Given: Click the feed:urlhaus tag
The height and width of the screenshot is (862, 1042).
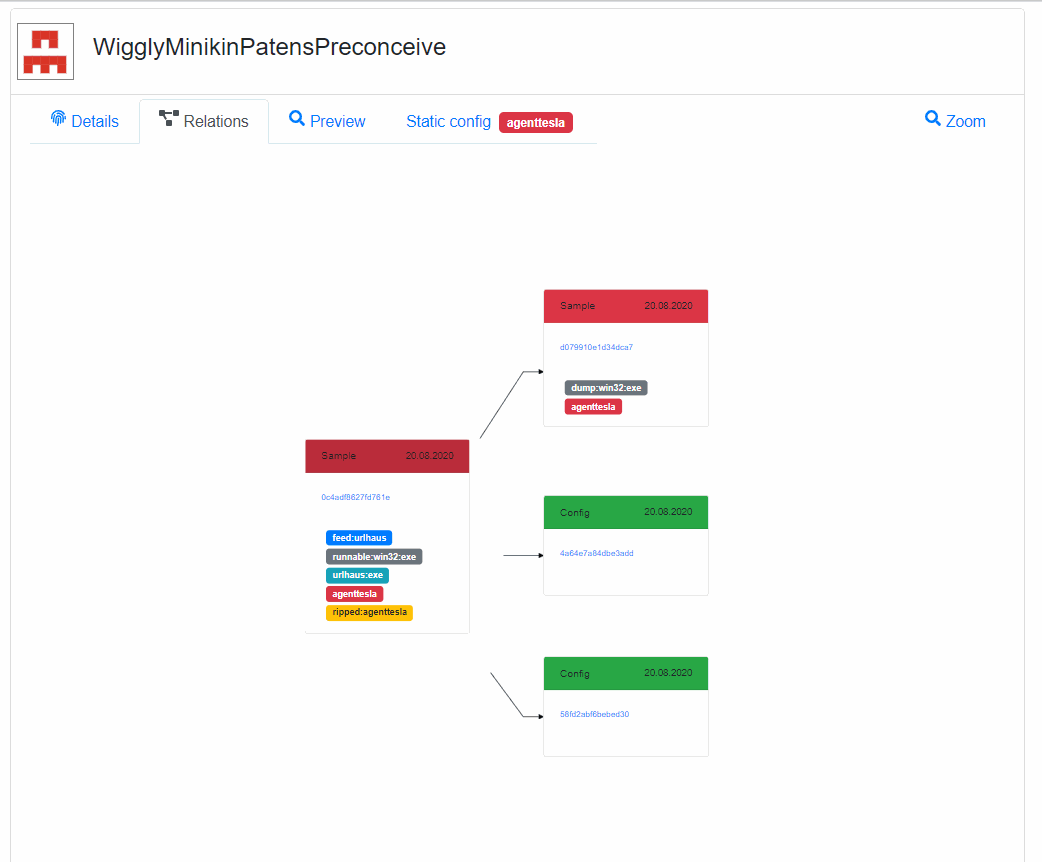Looking at the screenshot, I should click(359, 538).
